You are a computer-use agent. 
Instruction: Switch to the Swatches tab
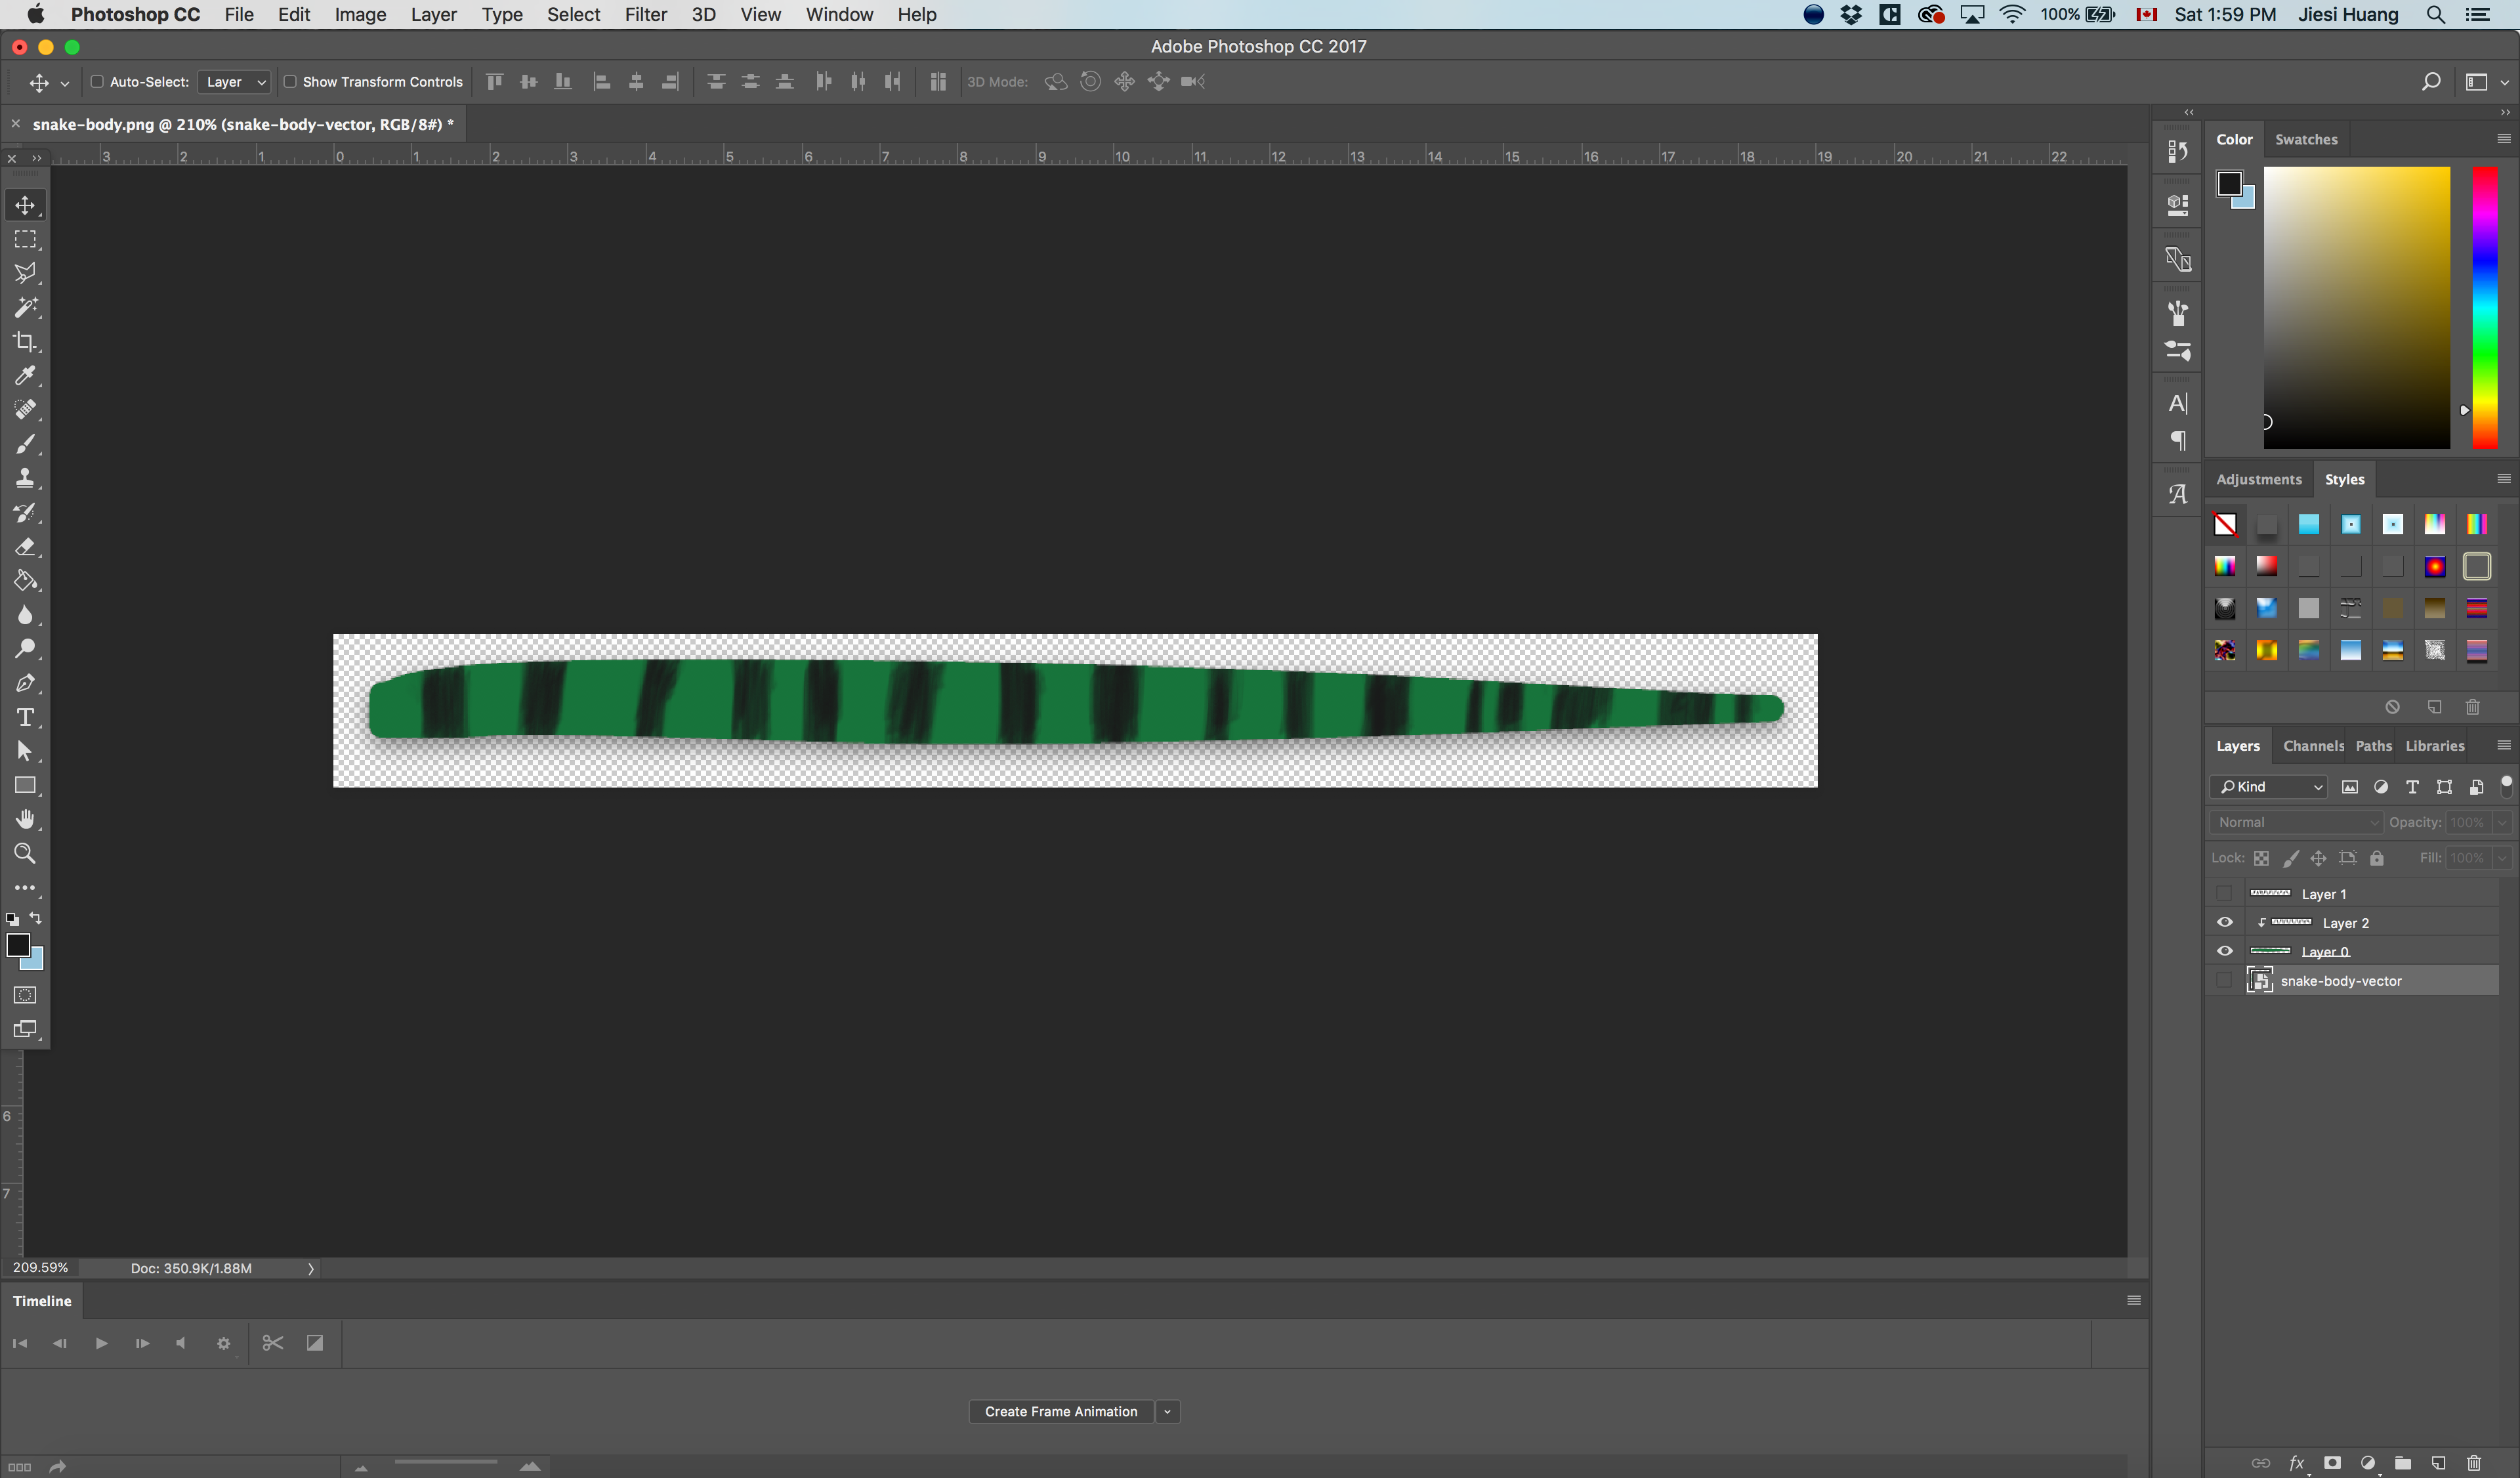(2305, 139)
